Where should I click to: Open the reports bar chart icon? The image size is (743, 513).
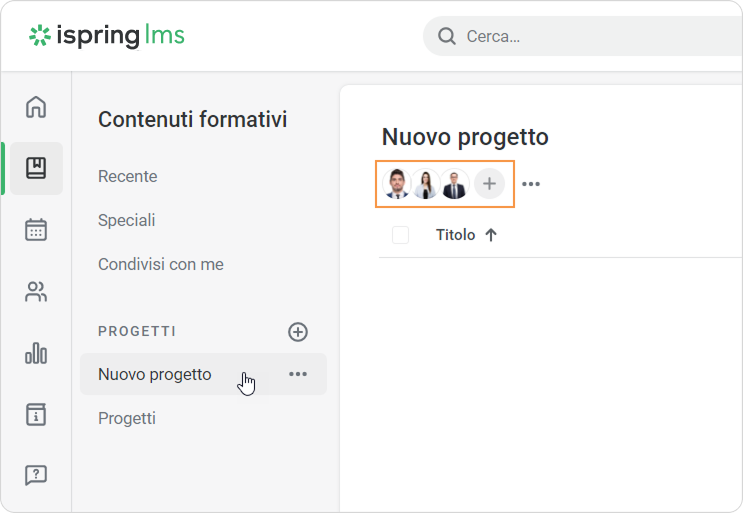point(36,353)
